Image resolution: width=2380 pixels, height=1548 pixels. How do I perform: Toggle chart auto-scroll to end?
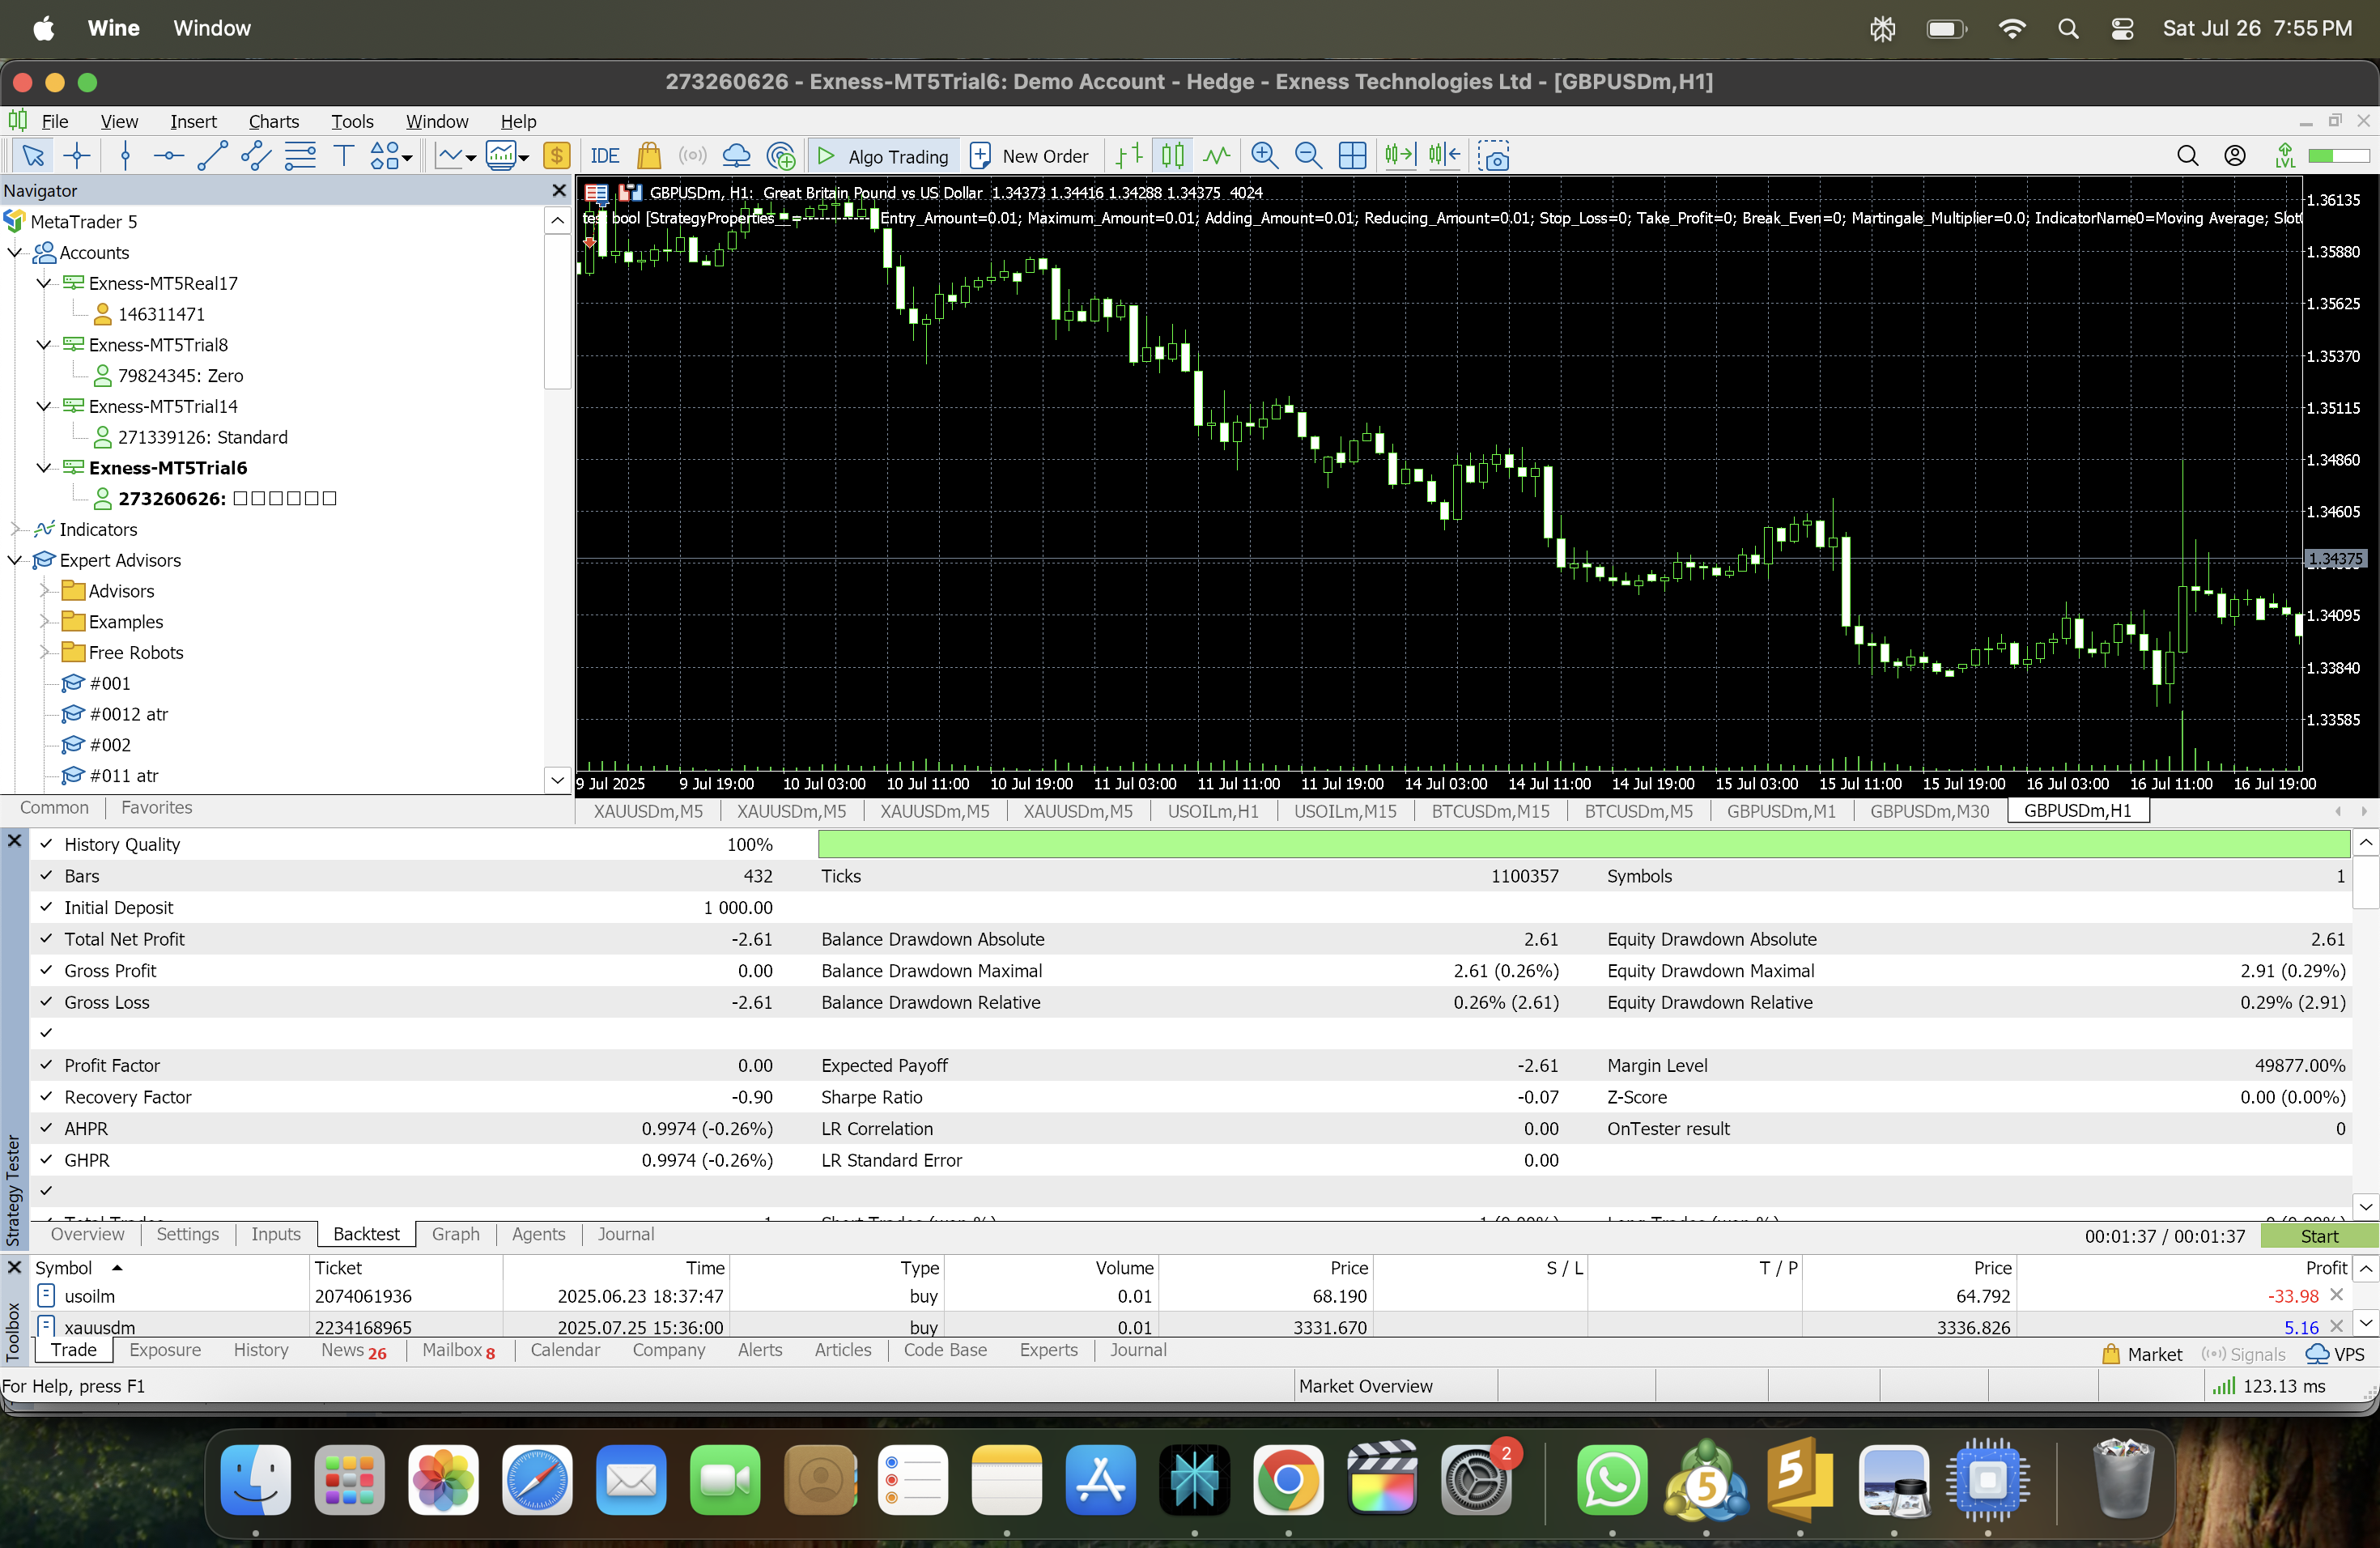tap(1400, 156)
